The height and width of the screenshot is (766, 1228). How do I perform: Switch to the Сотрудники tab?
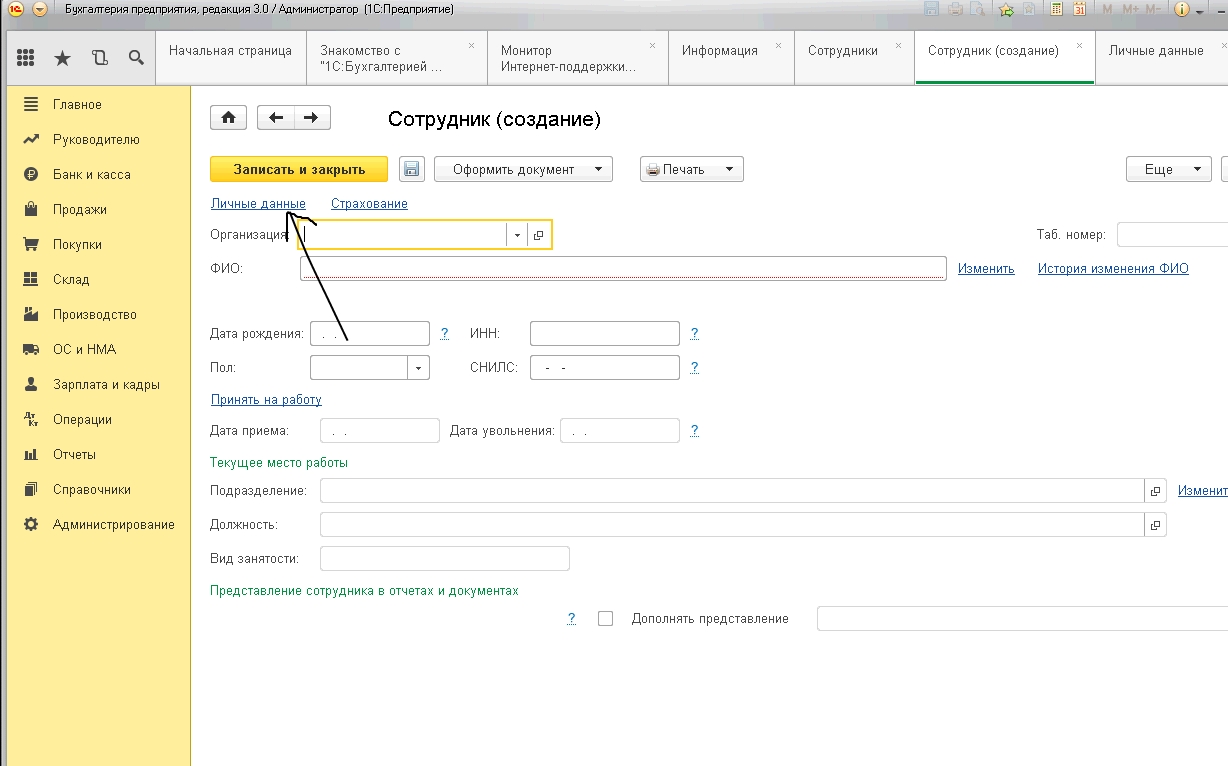(x=842, y=50)
